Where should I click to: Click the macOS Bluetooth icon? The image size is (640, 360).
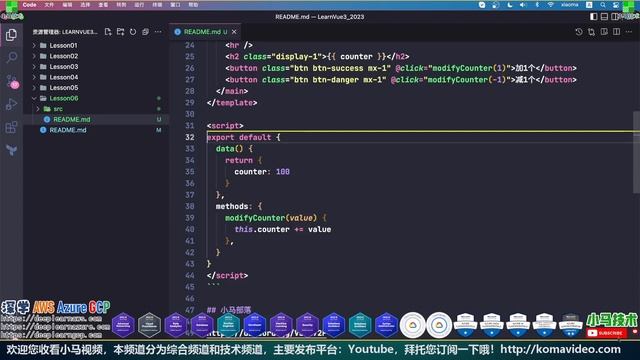tap(537, 5)
